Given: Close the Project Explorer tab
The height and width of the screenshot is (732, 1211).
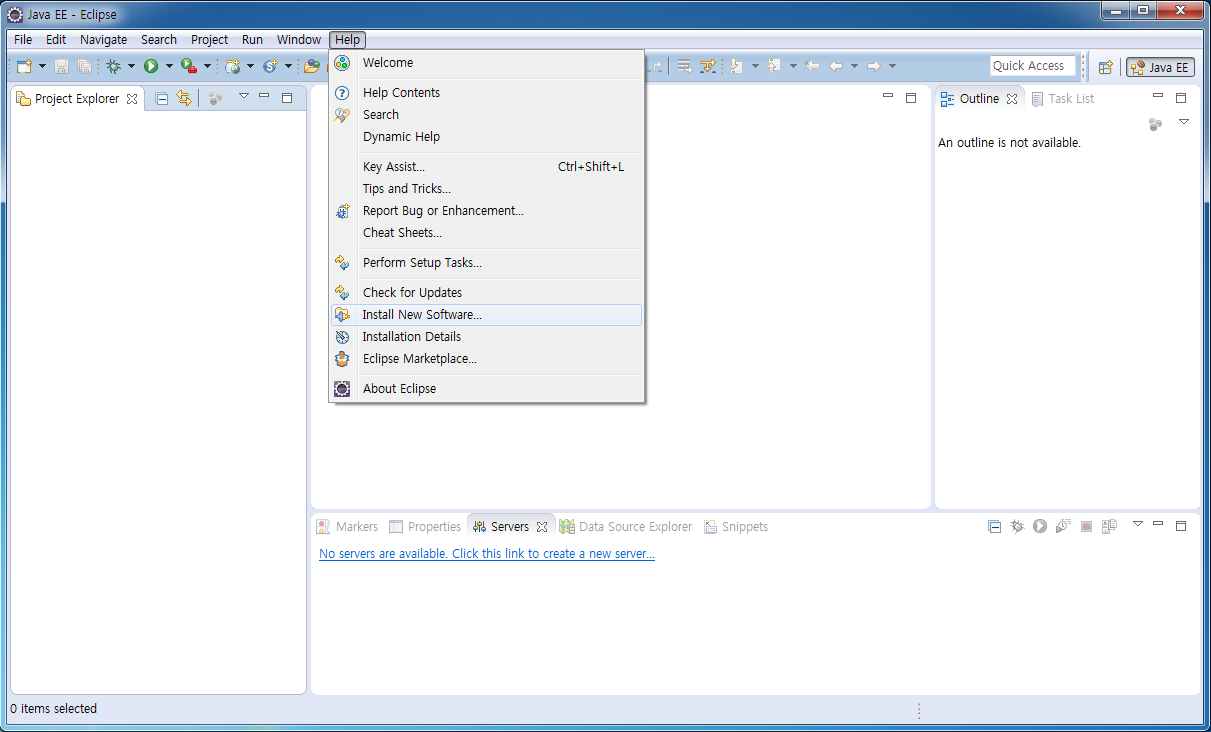Looking at the screenshot, I should 132,99.
